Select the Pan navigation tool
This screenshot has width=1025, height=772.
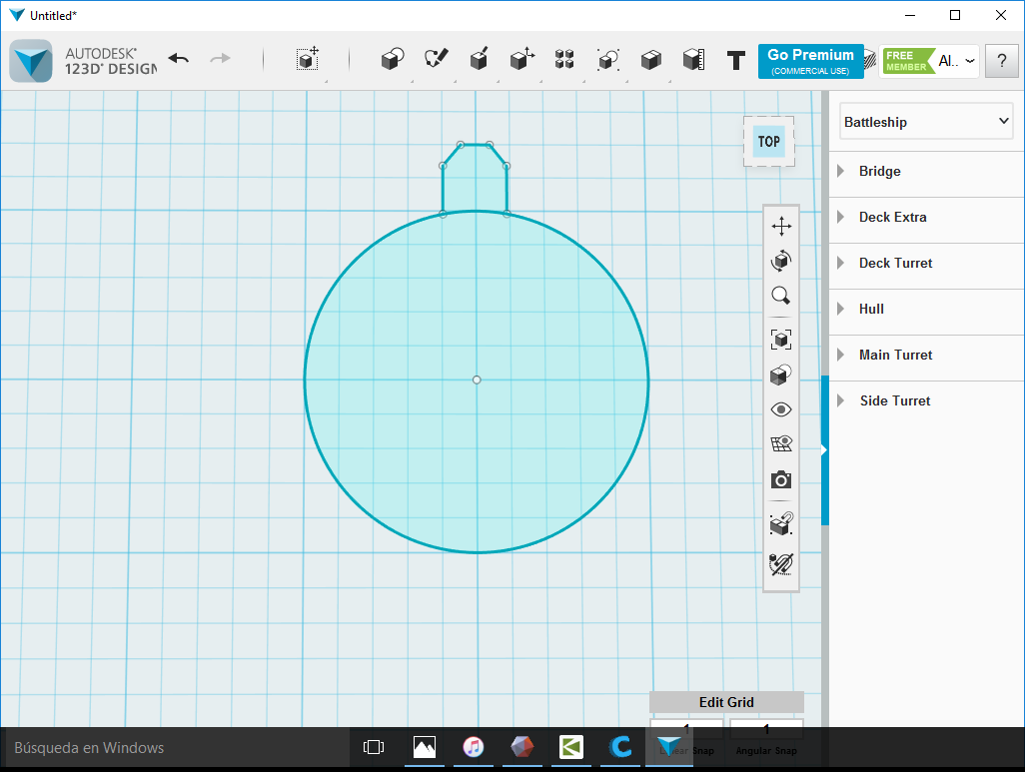click(781, 226)
